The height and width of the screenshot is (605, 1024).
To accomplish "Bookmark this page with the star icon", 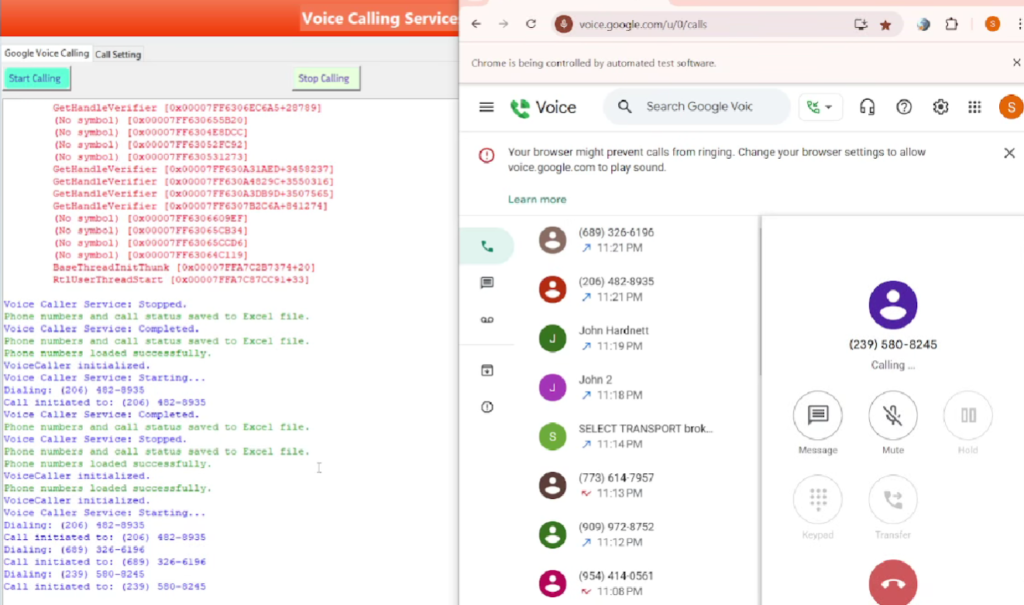I will [886, 25].
